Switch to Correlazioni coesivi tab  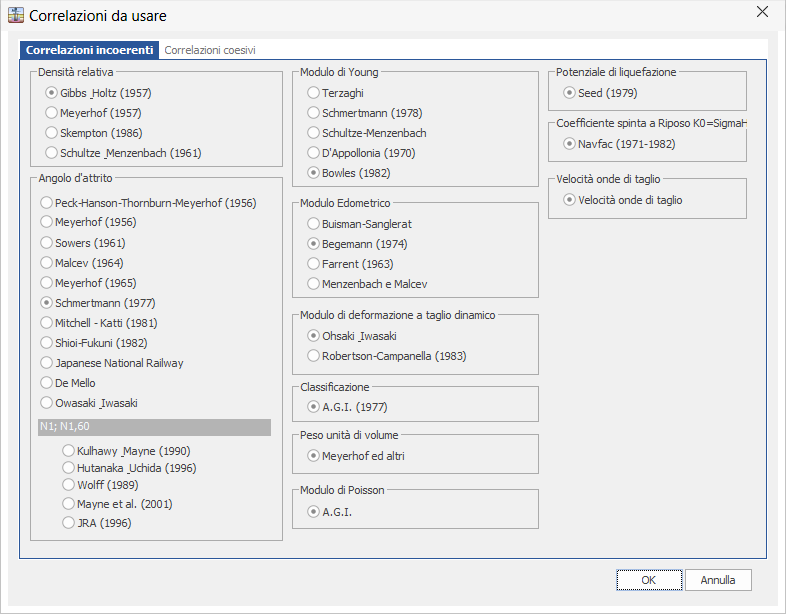(210, 50)
